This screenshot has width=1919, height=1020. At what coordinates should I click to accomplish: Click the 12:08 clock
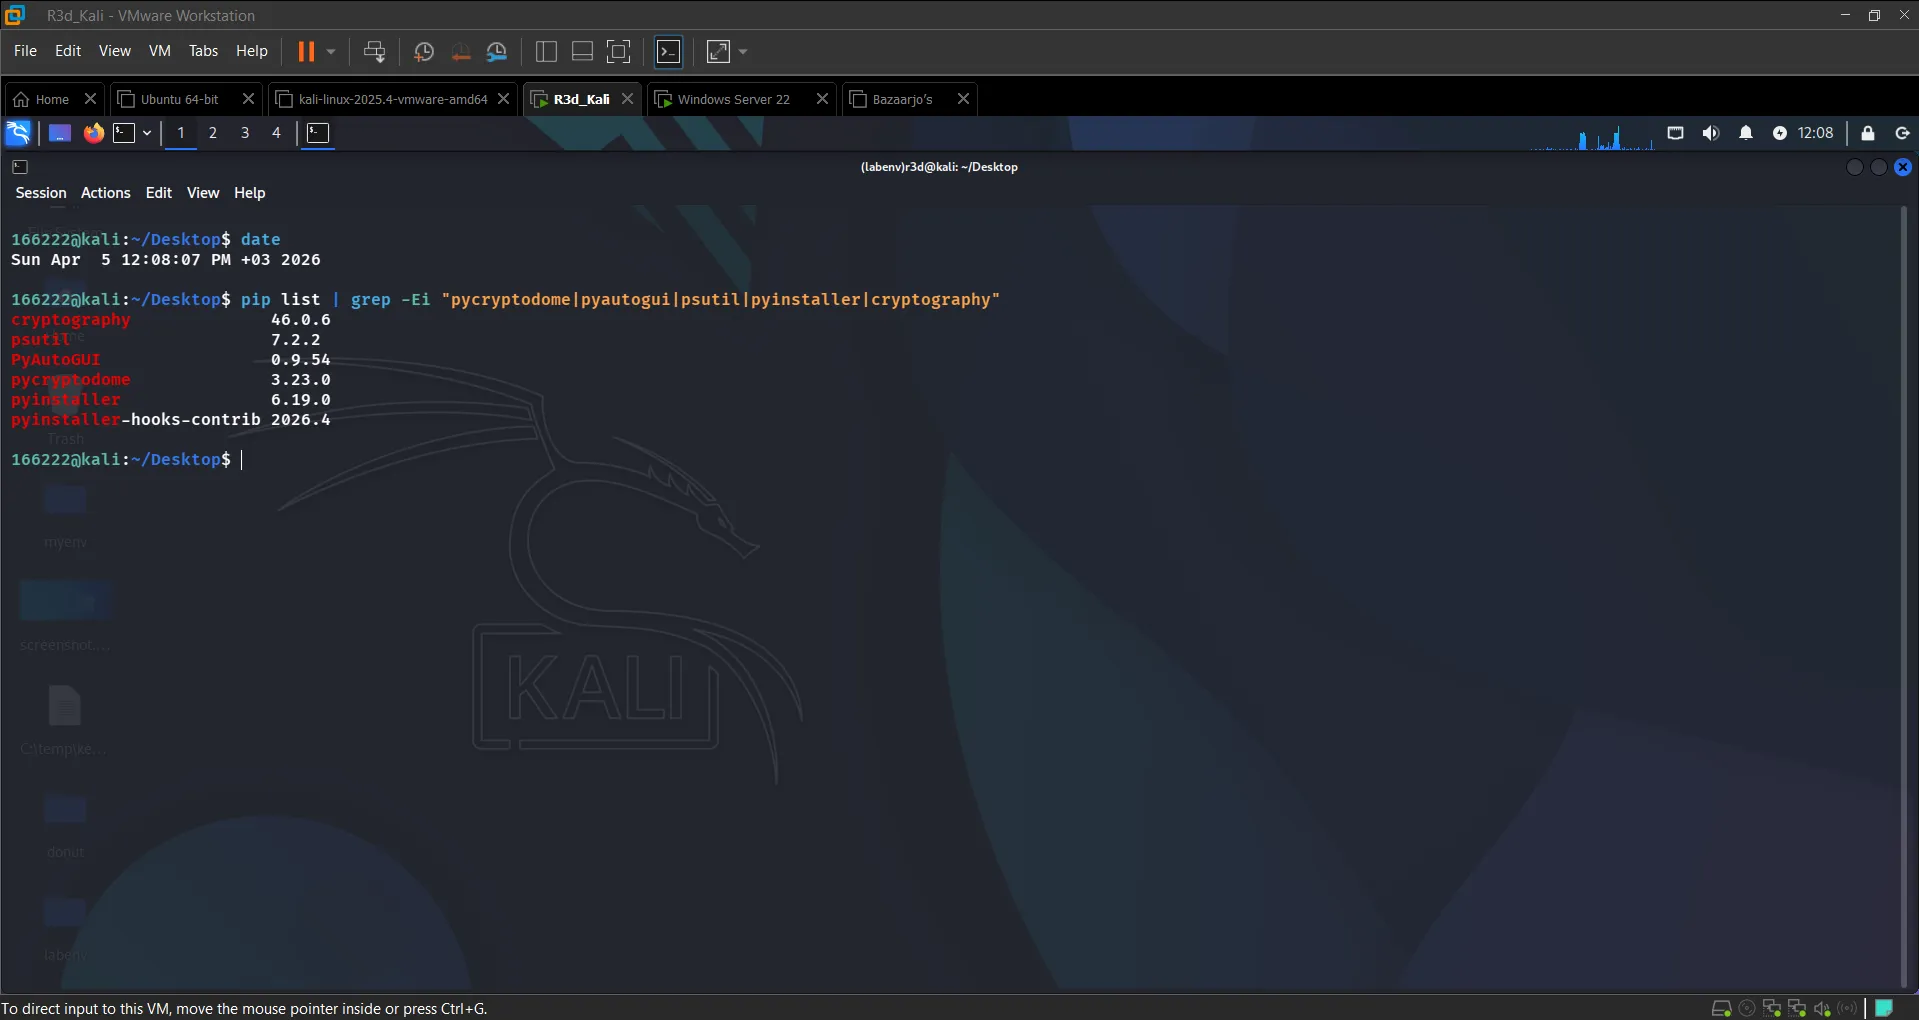point(1815,133)
